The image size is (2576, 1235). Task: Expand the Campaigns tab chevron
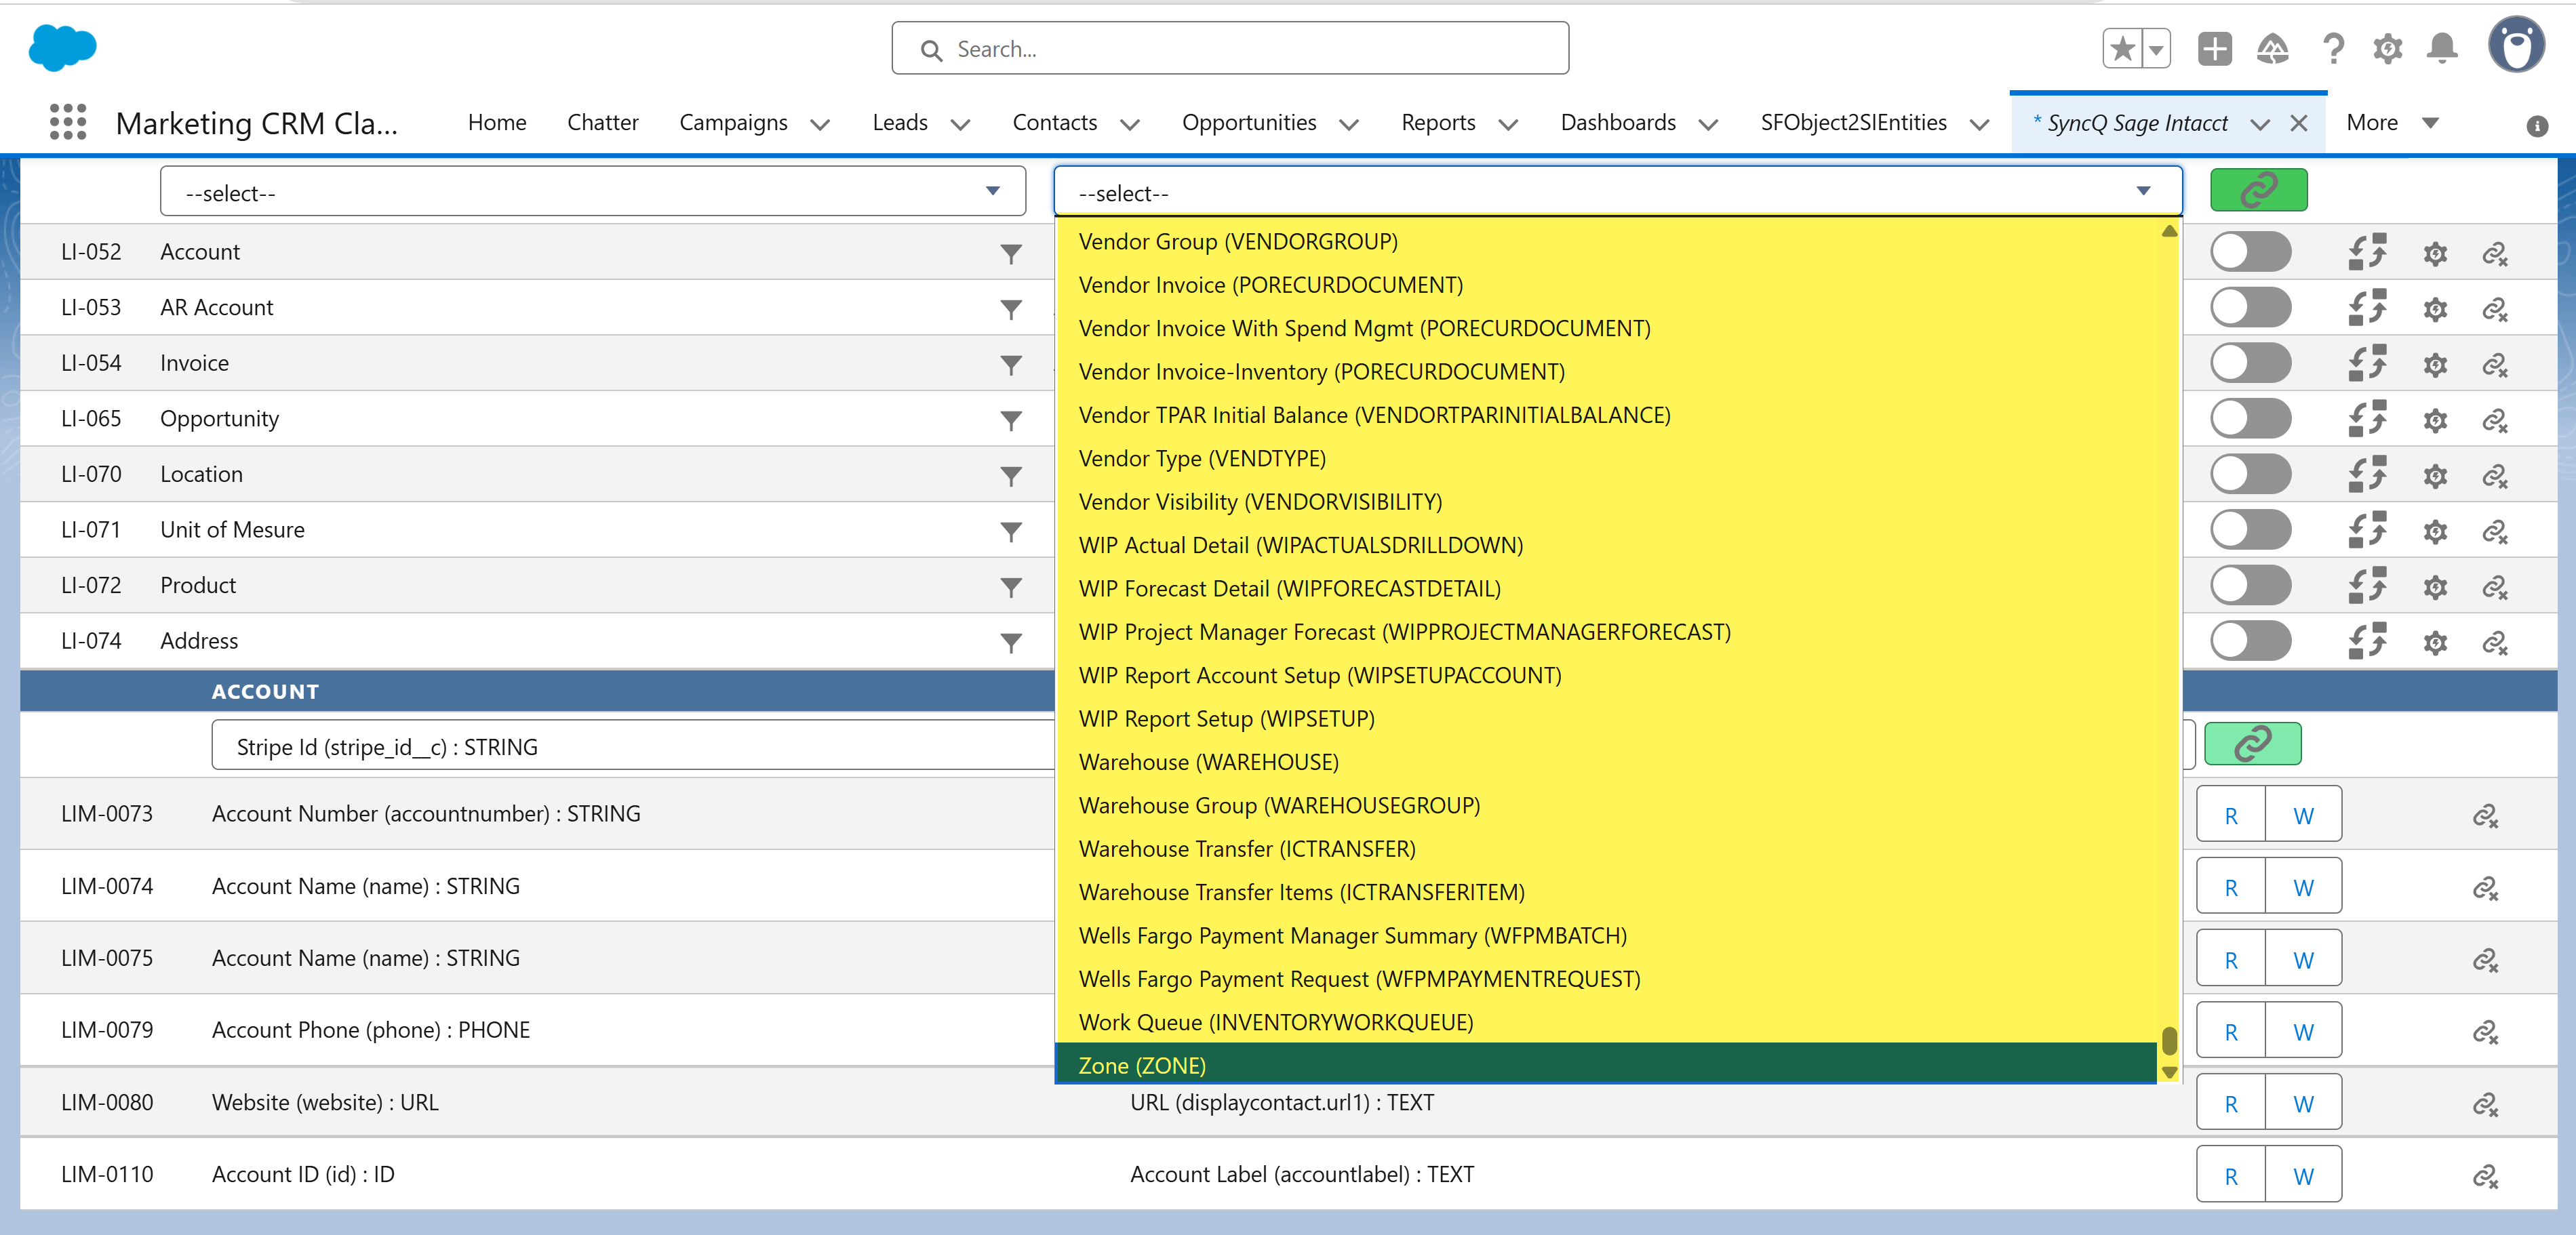point(820,125)
